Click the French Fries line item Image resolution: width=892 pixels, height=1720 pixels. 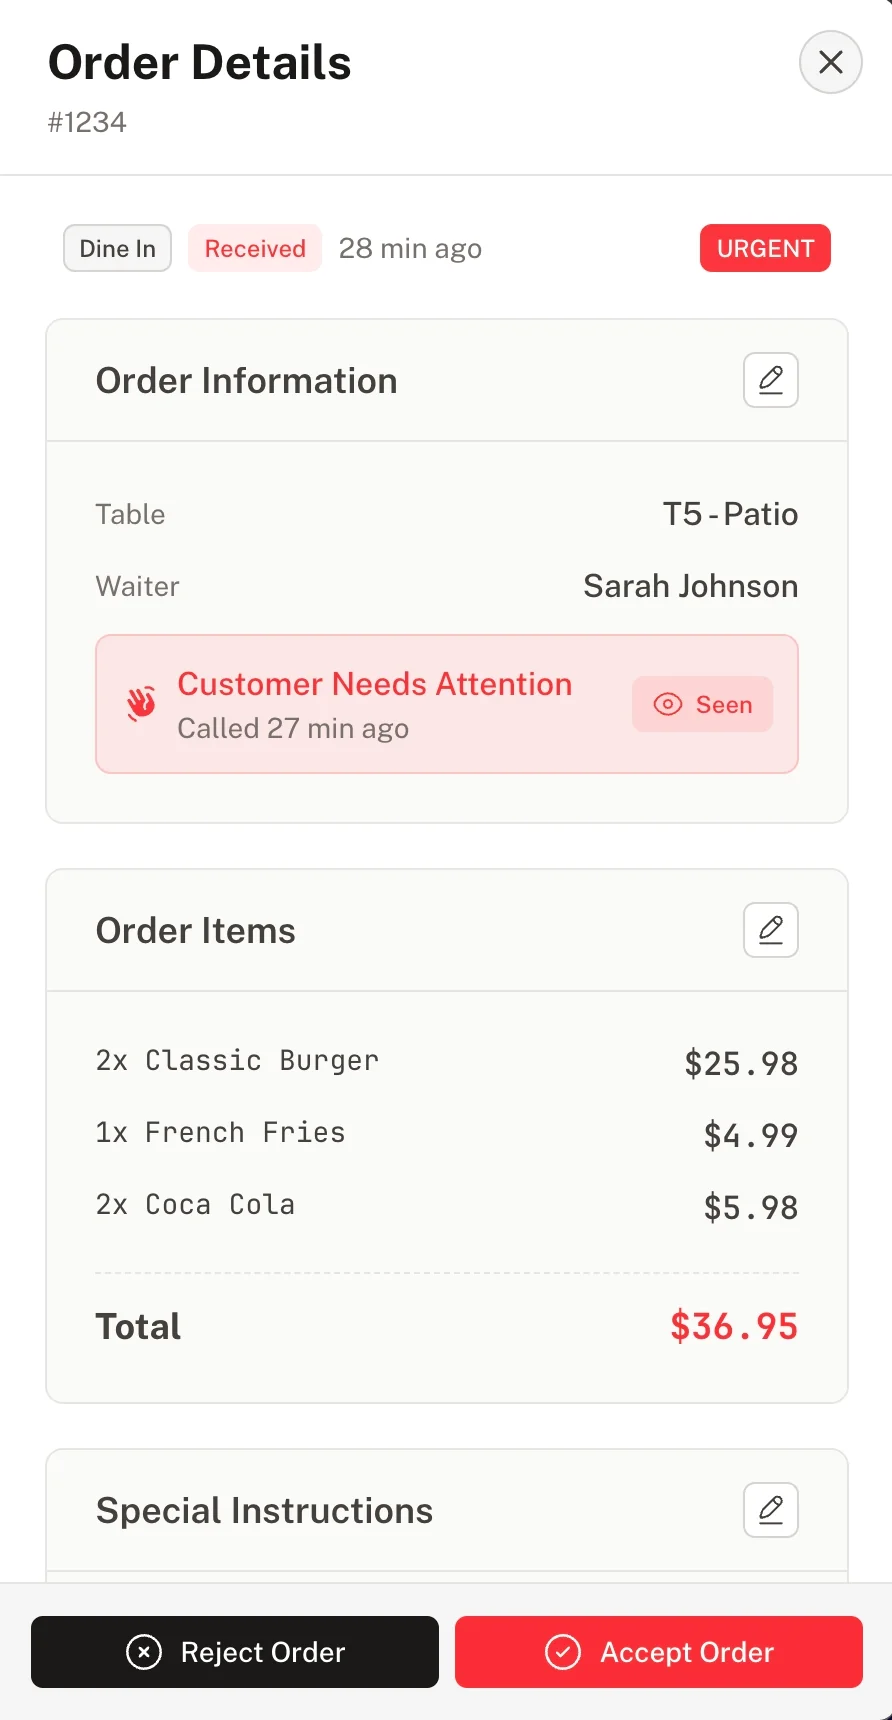[220, 1132]
